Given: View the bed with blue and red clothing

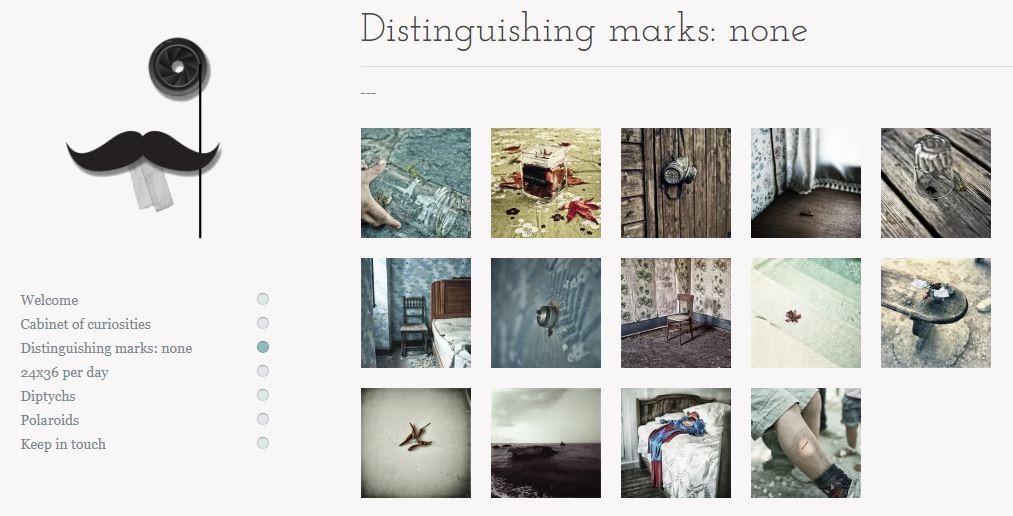Looking at the screenshot, I should click(x=676, y=443).
